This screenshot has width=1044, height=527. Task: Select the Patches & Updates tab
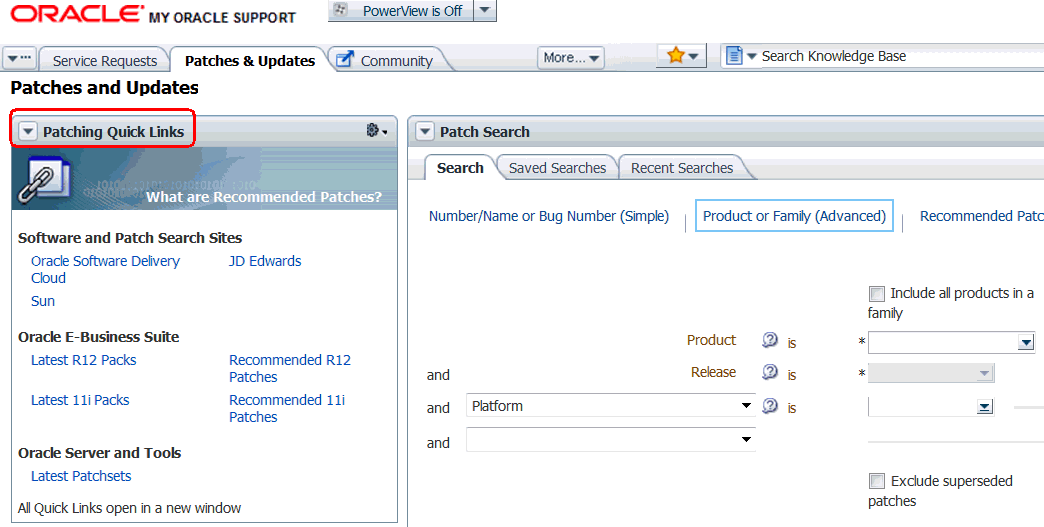coord(250,61)
